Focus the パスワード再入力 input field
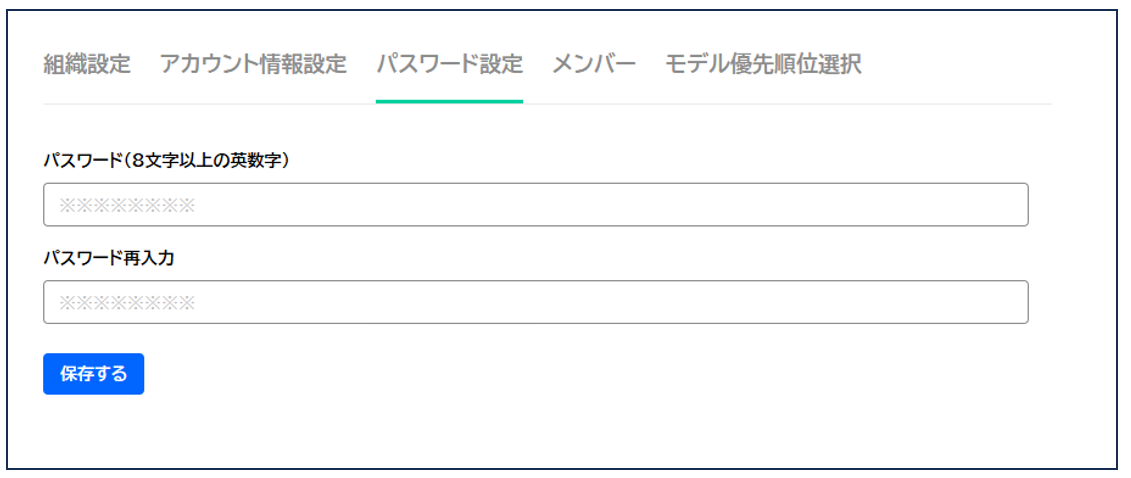 (x=535, y=302)
